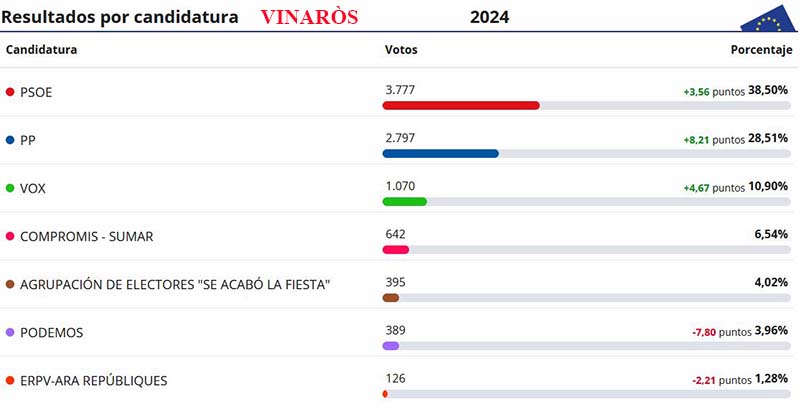Click the blue dot beside PP
This screenshot has width=801, height=404.
click(10, 140)
